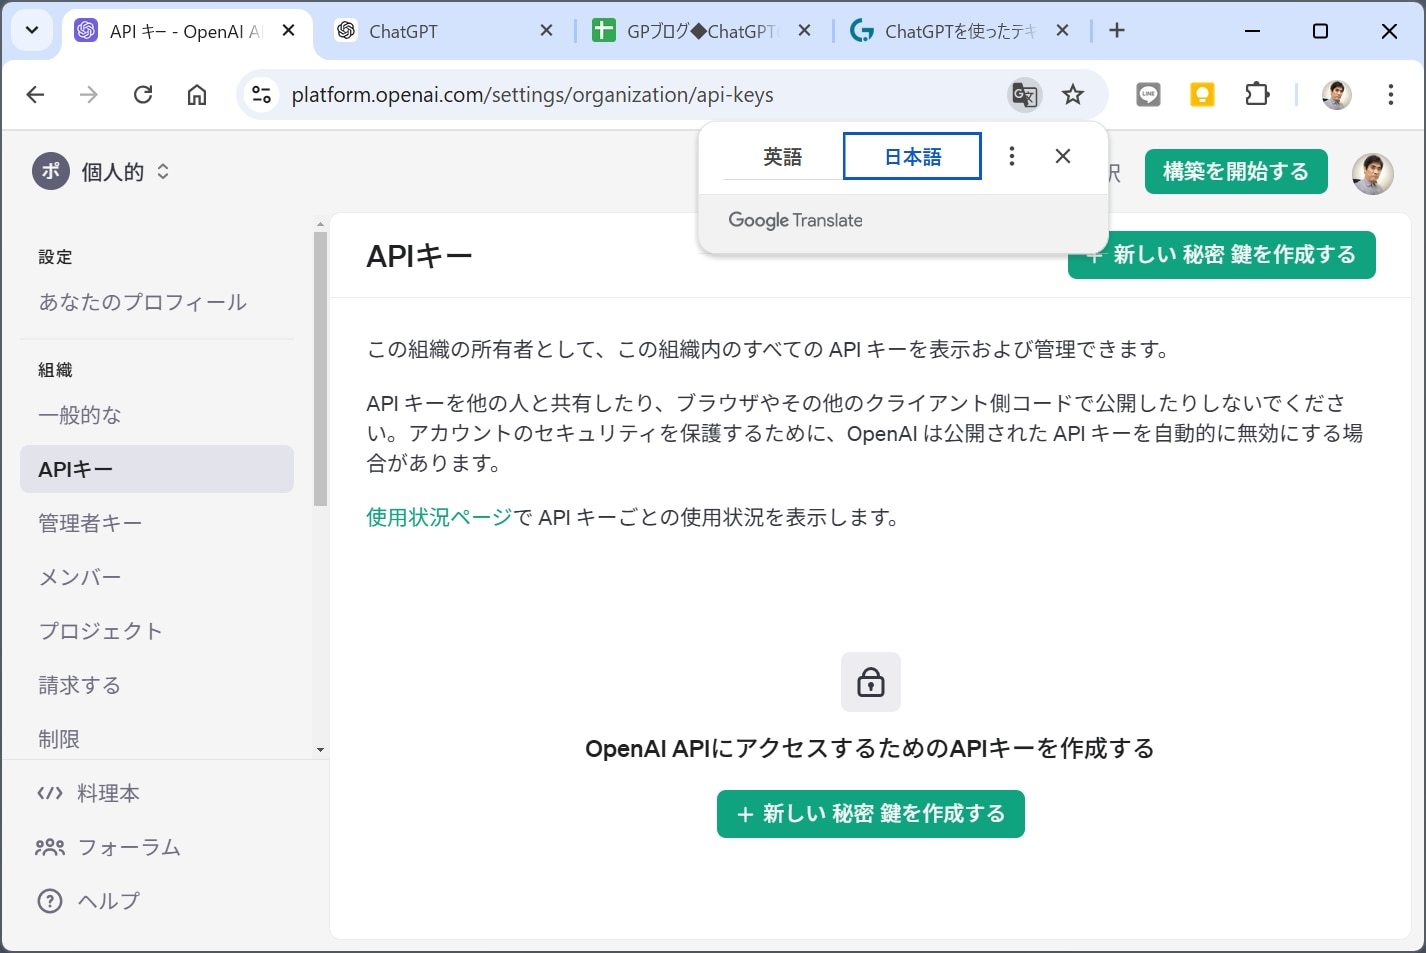The image size is (1426, 953).
Task: Close the ChatGPTを使ったテキ tab
Action: [x=1063, y=31]
